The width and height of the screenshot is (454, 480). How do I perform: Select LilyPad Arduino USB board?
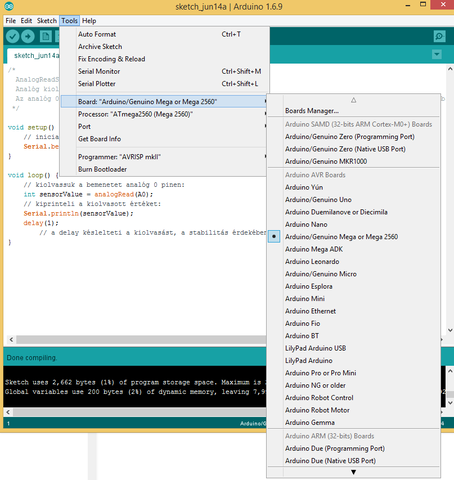point(354,348)
